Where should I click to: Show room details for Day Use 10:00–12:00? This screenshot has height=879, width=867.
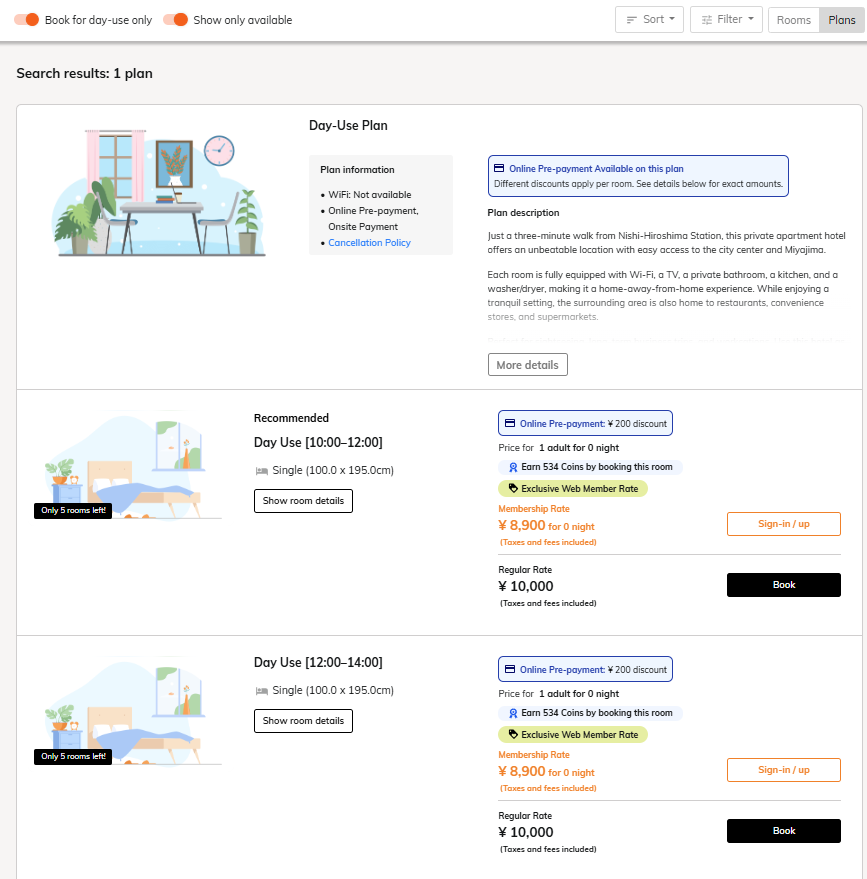[x=303, y=501]
